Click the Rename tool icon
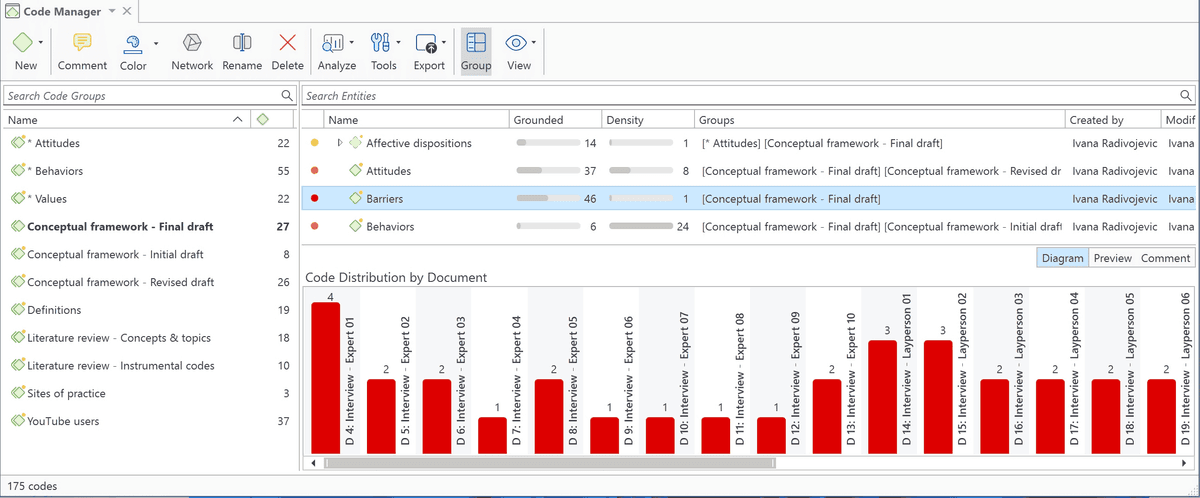The image size is (1200, 498). (242, 43)
